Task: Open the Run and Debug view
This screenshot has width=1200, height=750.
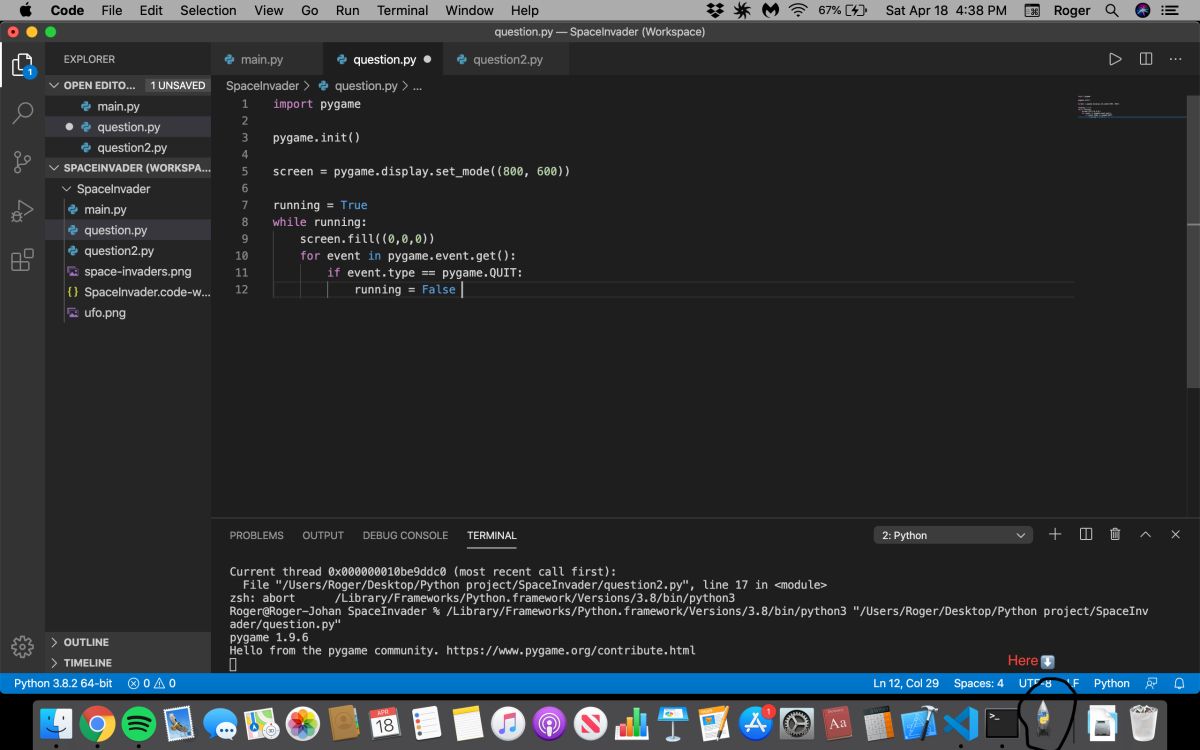Action: (22, 211)
